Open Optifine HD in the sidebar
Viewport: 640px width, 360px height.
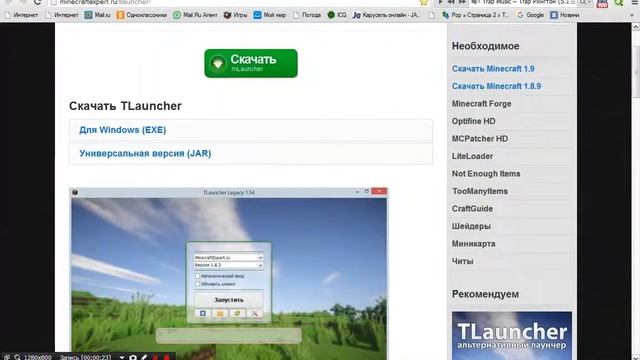[473, 122]
